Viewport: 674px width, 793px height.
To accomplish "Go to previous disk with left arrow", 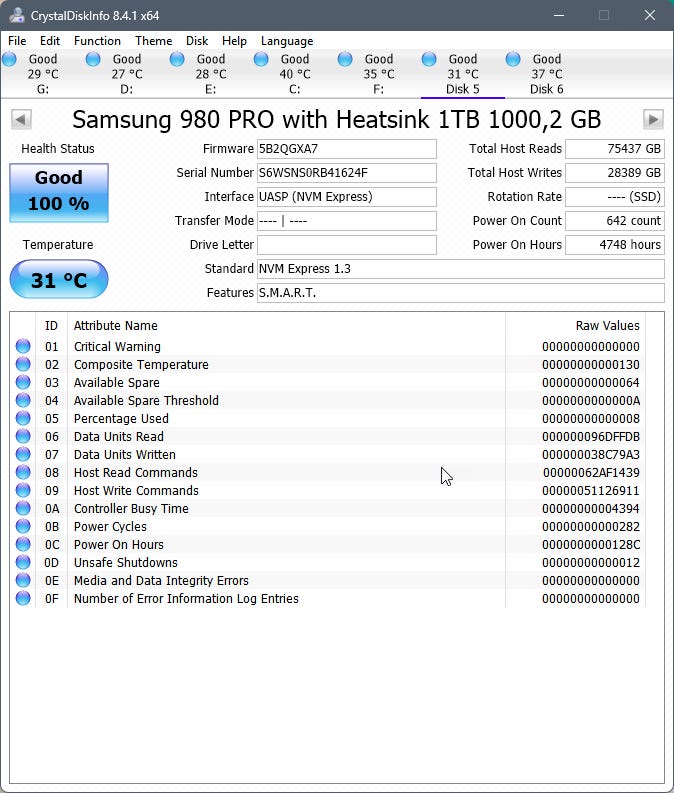I will (20, 120).
